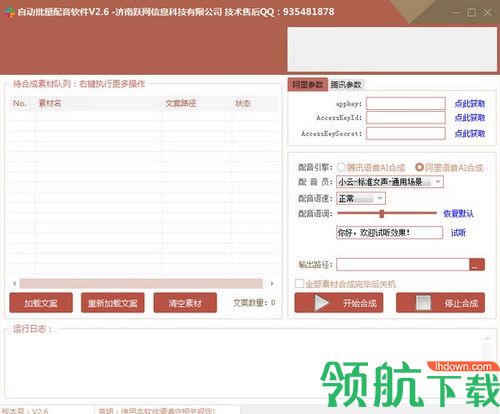Click the app logo icon in title bar

point(10,12)
